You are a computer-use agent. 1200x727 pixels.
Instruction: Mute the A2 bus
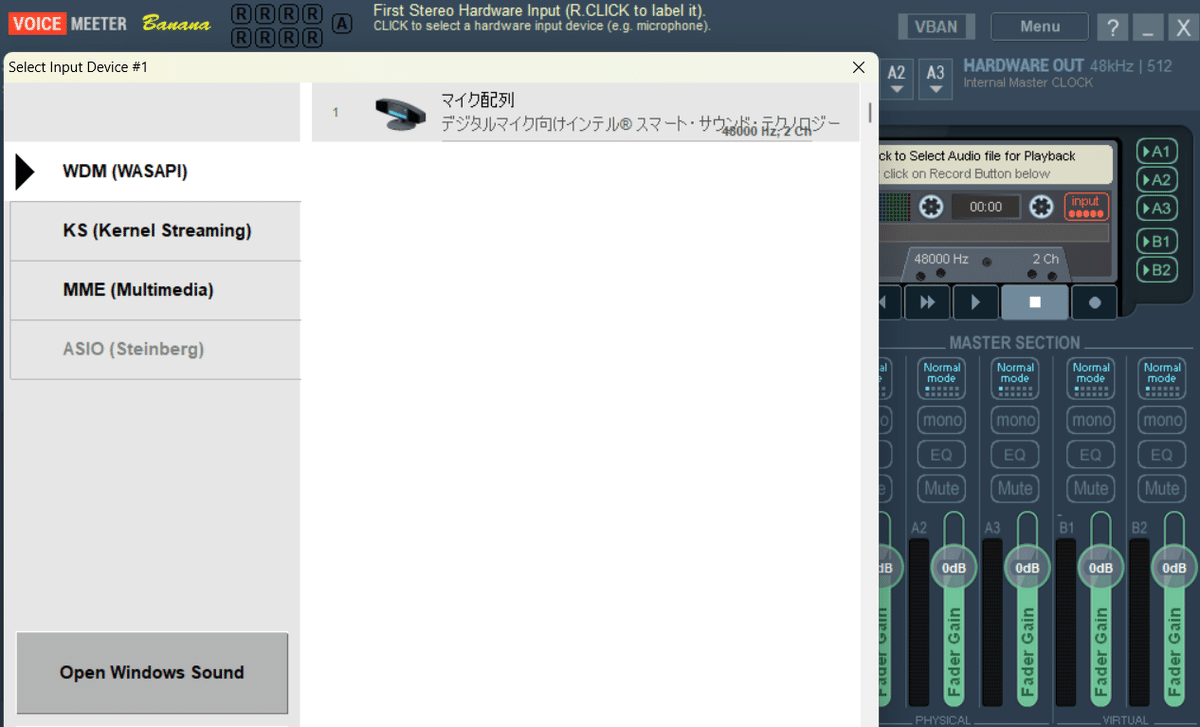(x=942, y=489)
